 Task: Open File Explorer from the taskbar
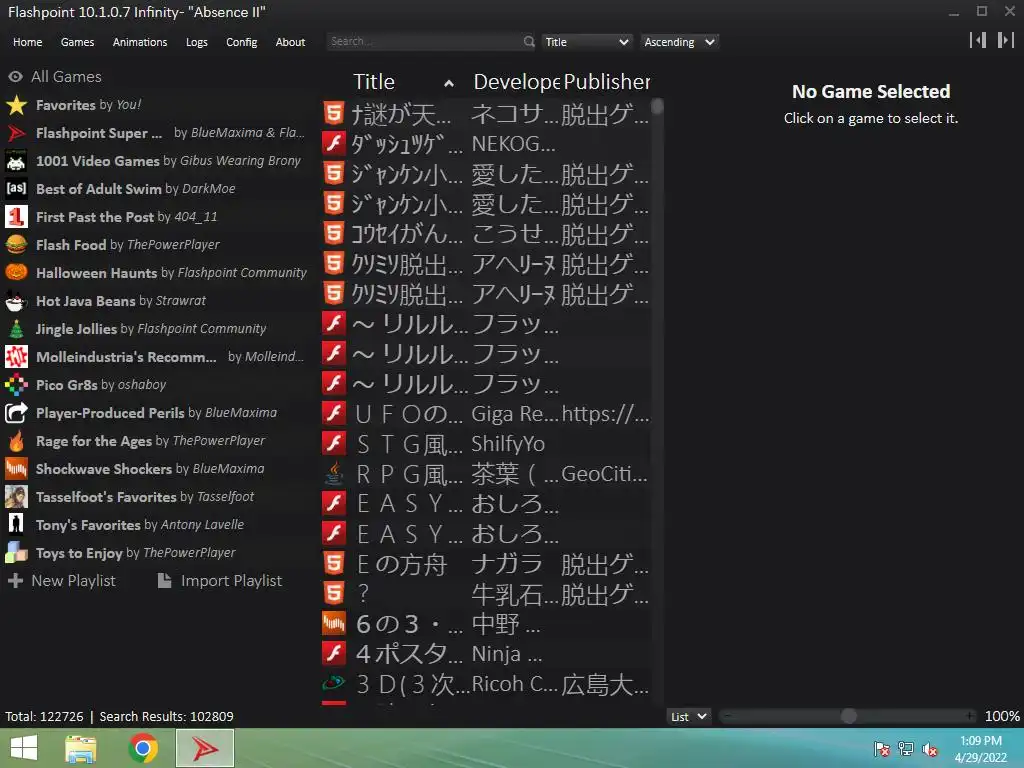click(x=81, y=748)
